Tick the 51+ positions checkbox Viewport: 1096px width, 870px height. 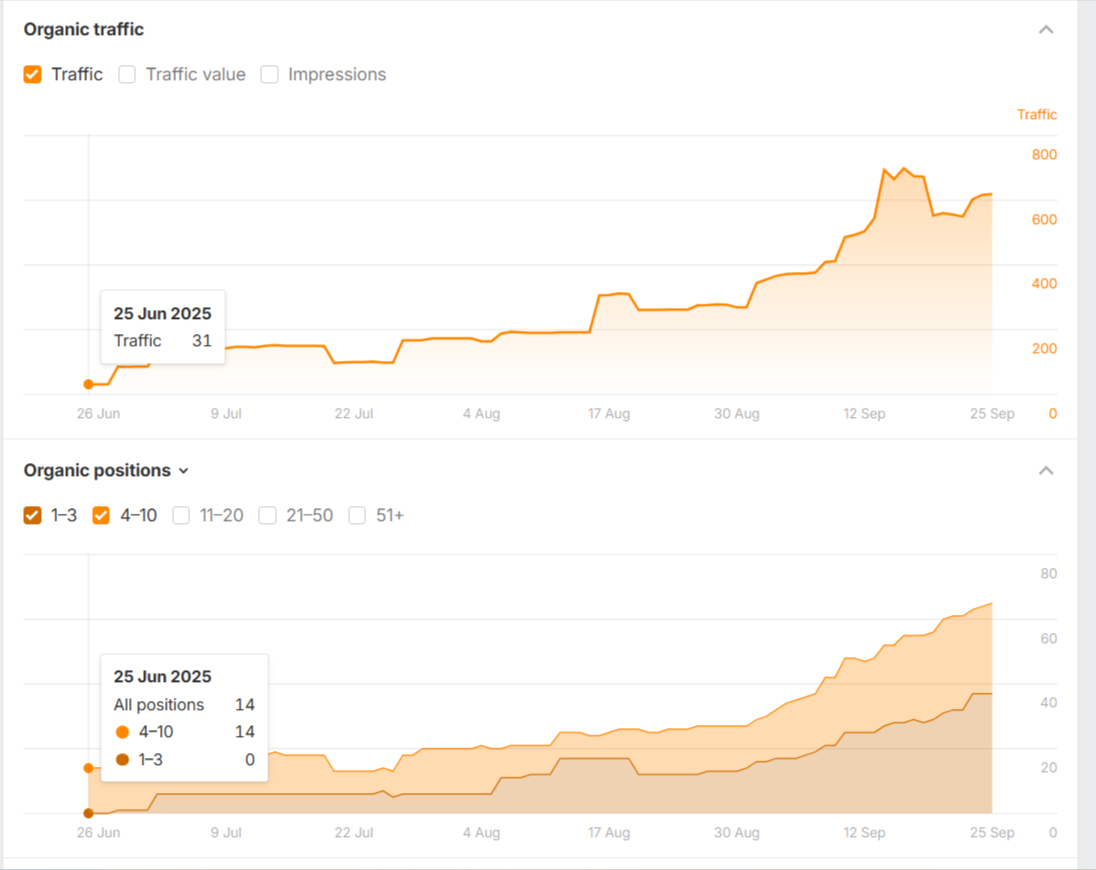coord(357,516)
